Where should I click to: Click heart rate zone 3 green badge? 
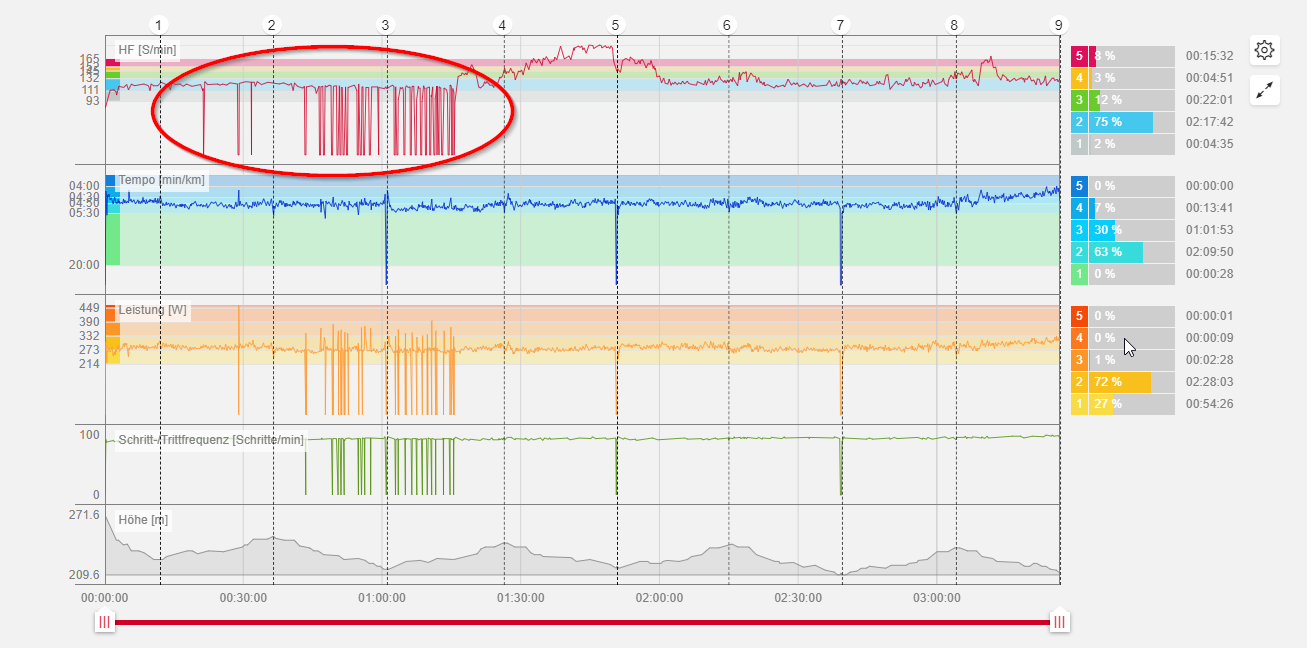pos(1079,100)
